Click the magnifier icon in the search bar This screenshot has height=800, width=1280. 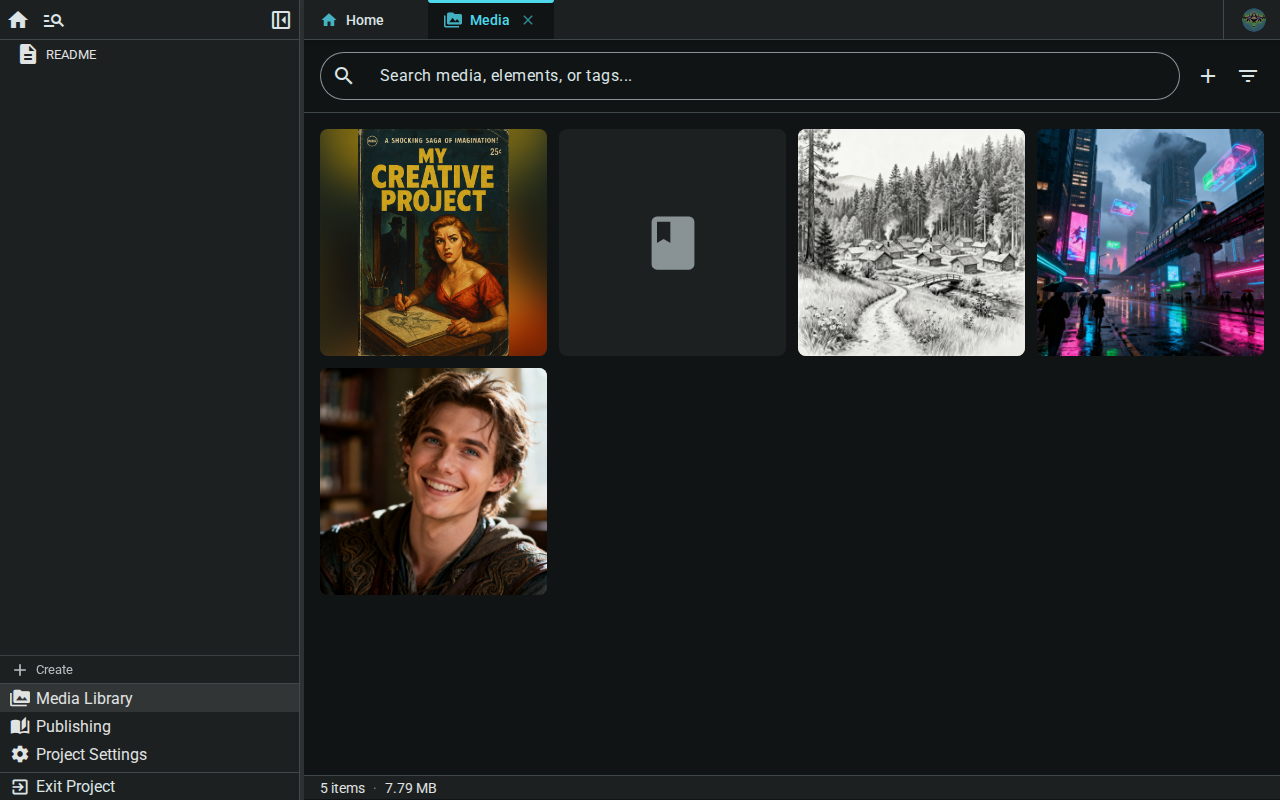(x=344, y=76)
